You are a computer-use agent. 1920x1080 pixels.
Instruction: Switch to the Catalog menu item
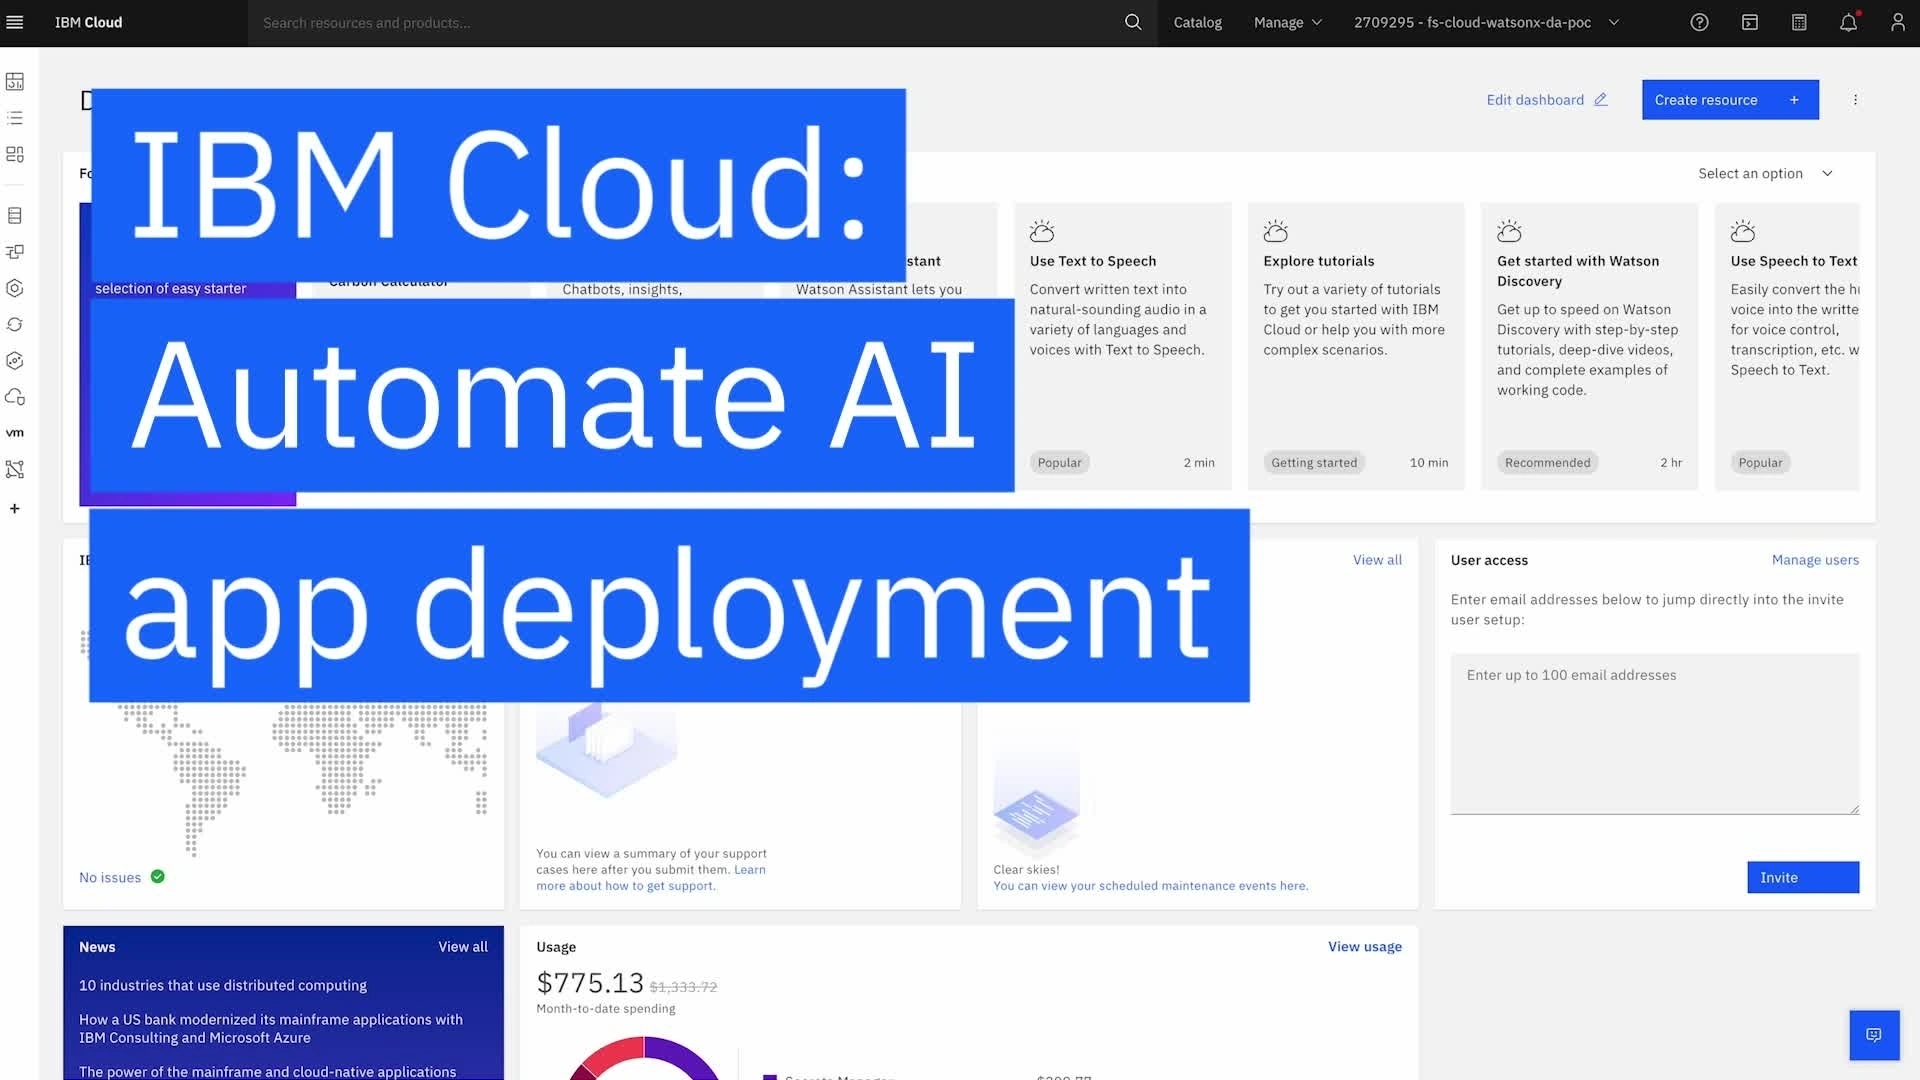tap(1196, 22)
